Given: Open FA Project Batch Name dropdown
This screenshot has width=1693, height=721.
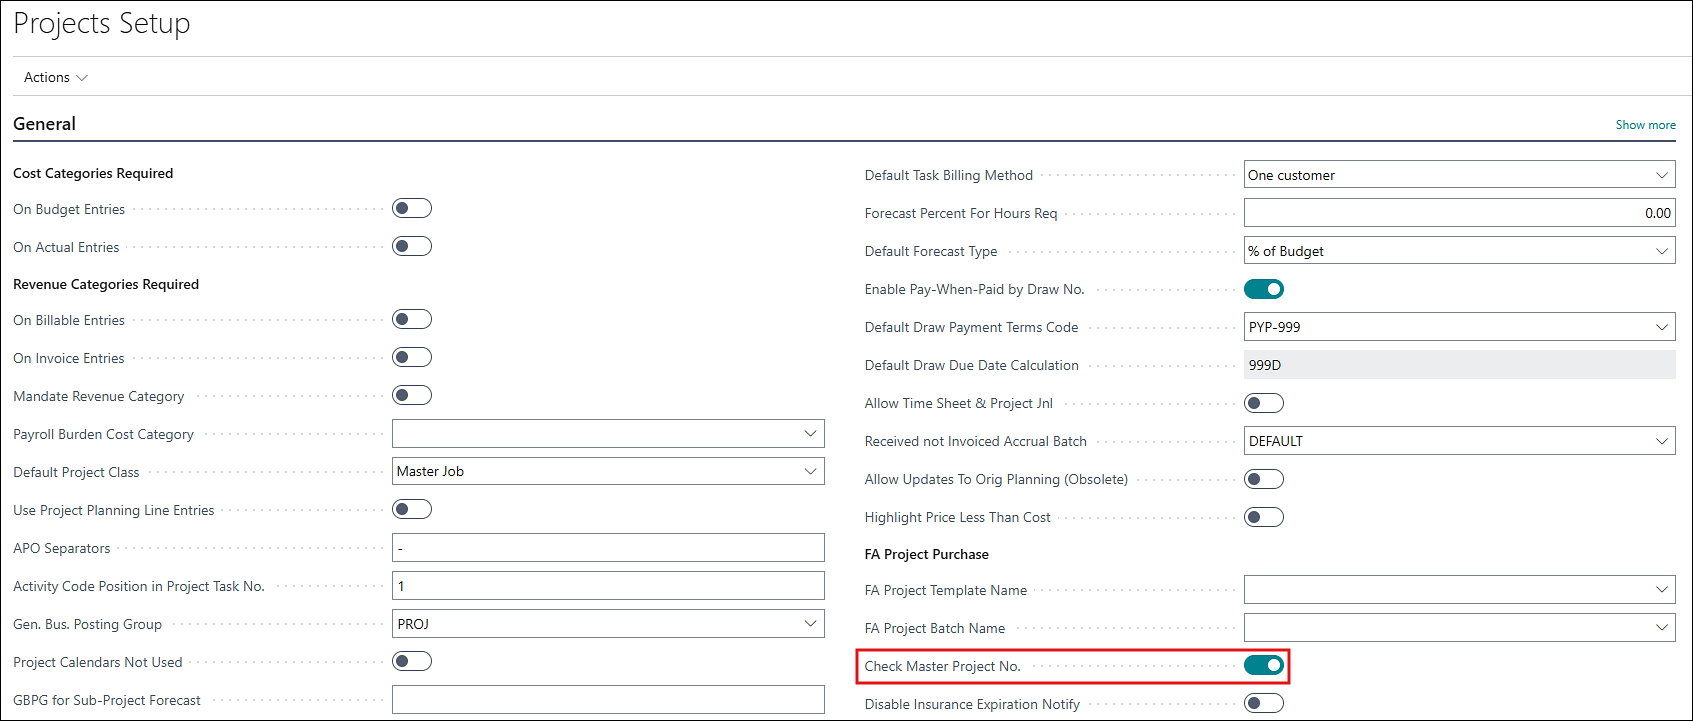Looking at the screenshot, I should (1662, 628).
